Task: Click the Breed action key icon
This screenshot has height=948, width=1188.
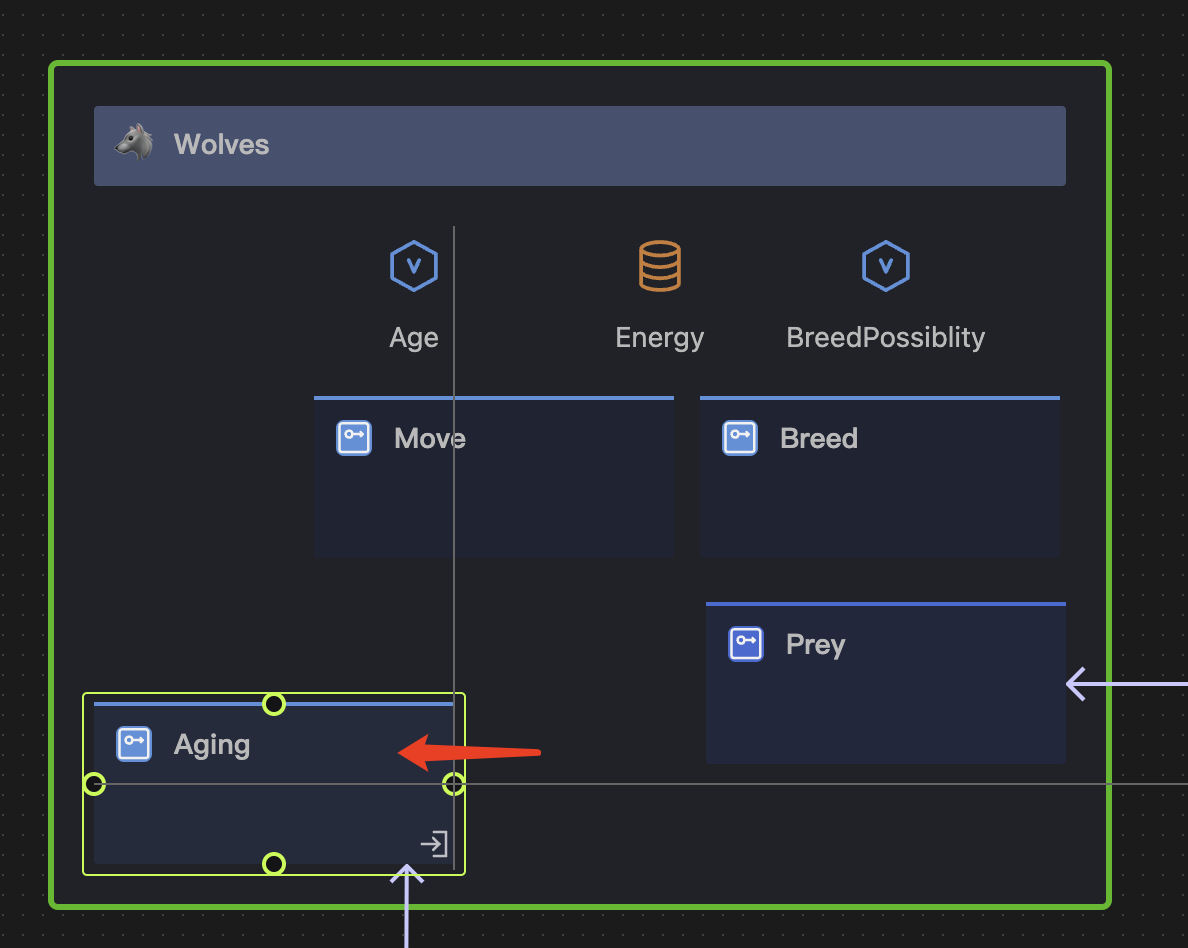Action: (740, 438)
